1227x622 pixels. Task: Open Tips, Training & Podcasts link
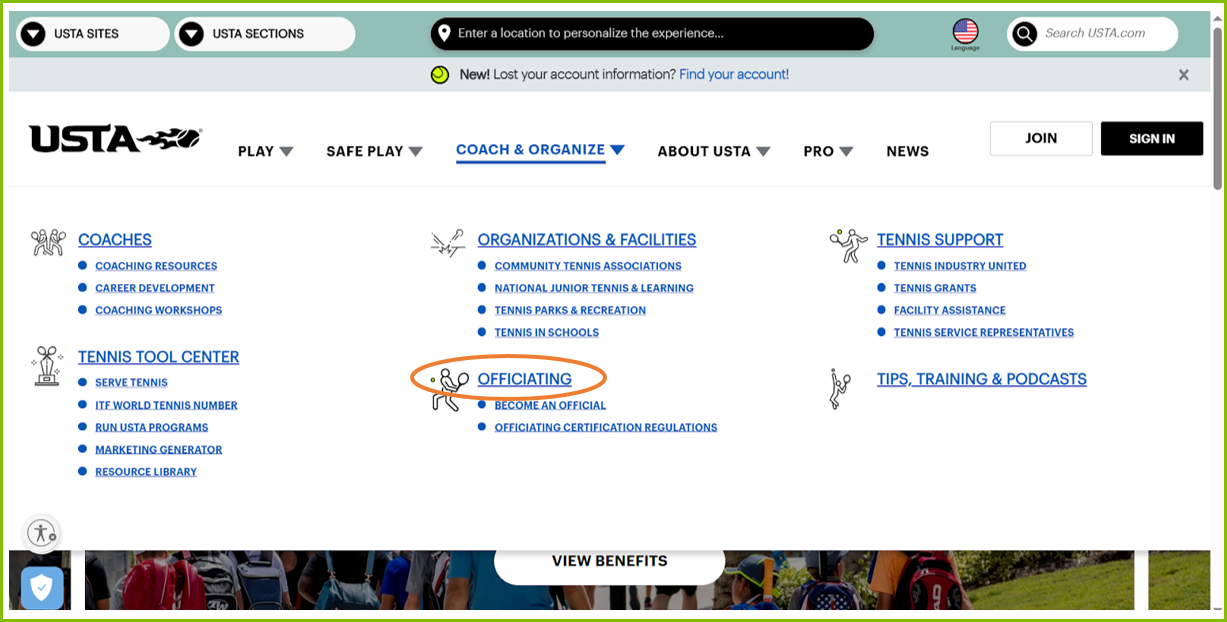click(982, 379)
